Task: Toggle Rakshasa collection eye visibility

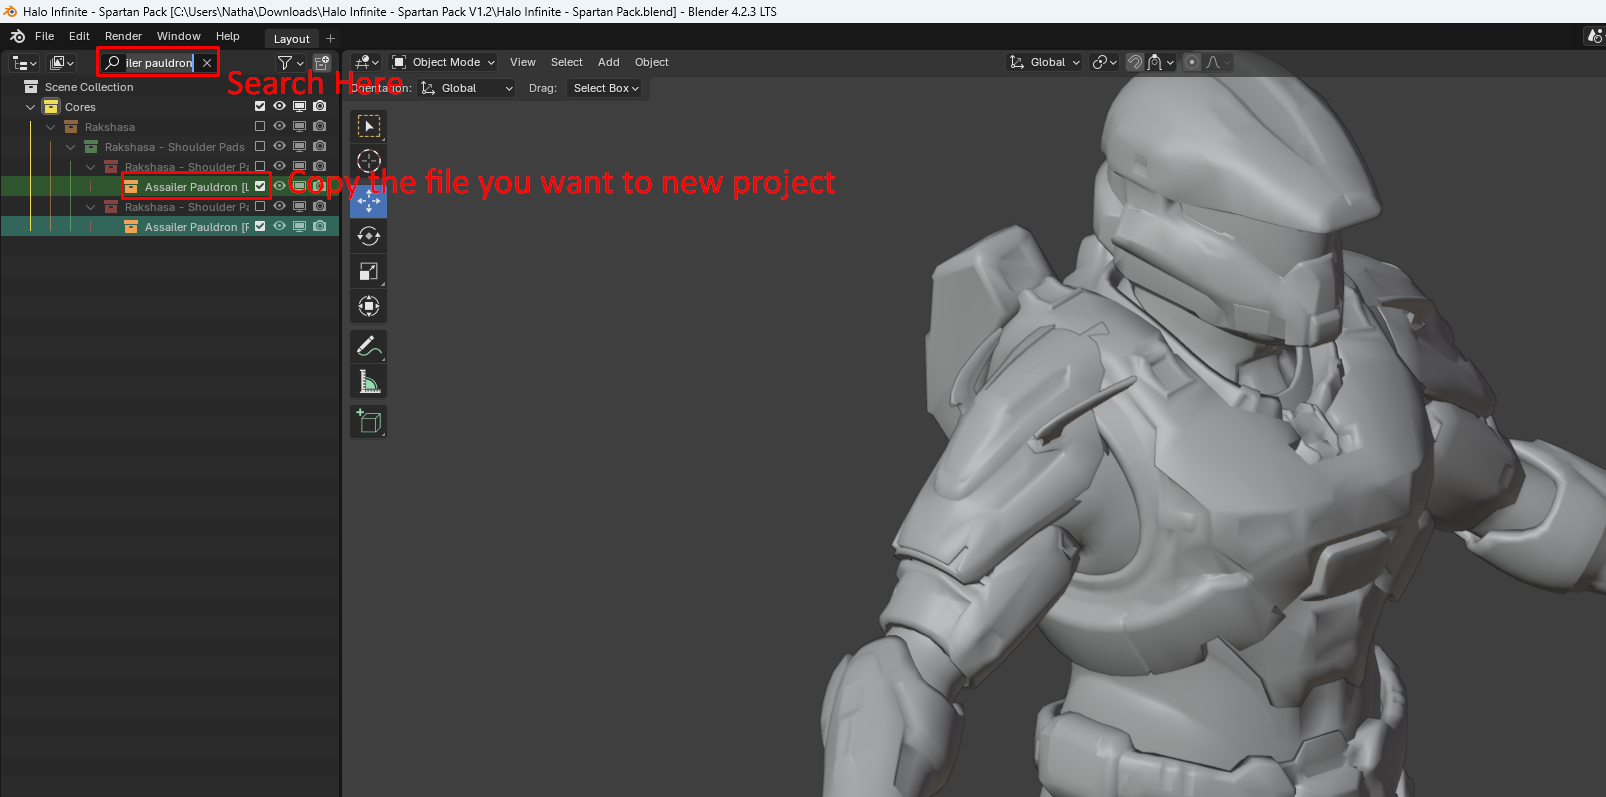Action: pos(280,126)
